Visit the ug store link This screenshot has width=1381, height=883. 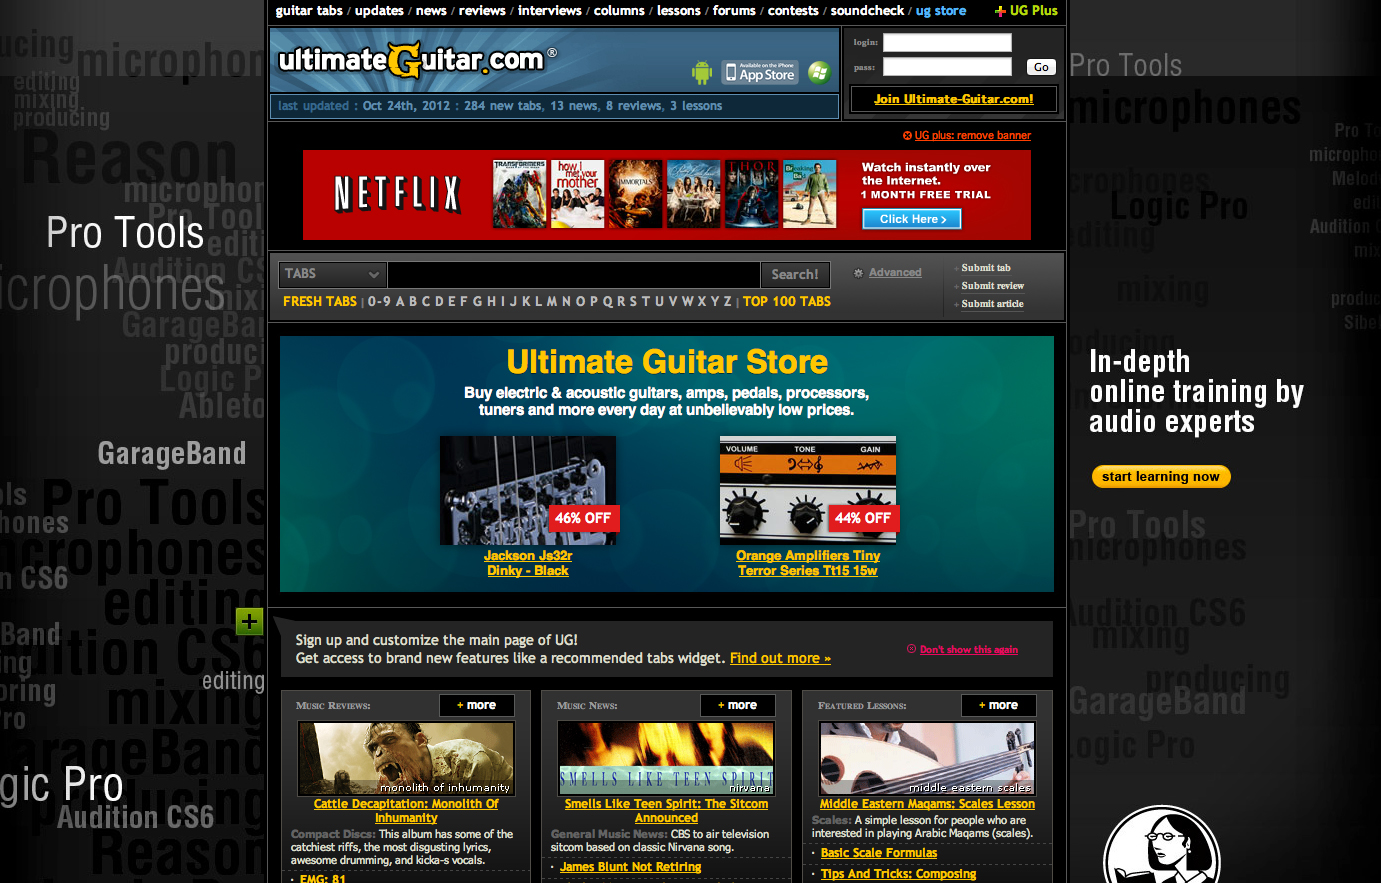[x=941, y=11]
